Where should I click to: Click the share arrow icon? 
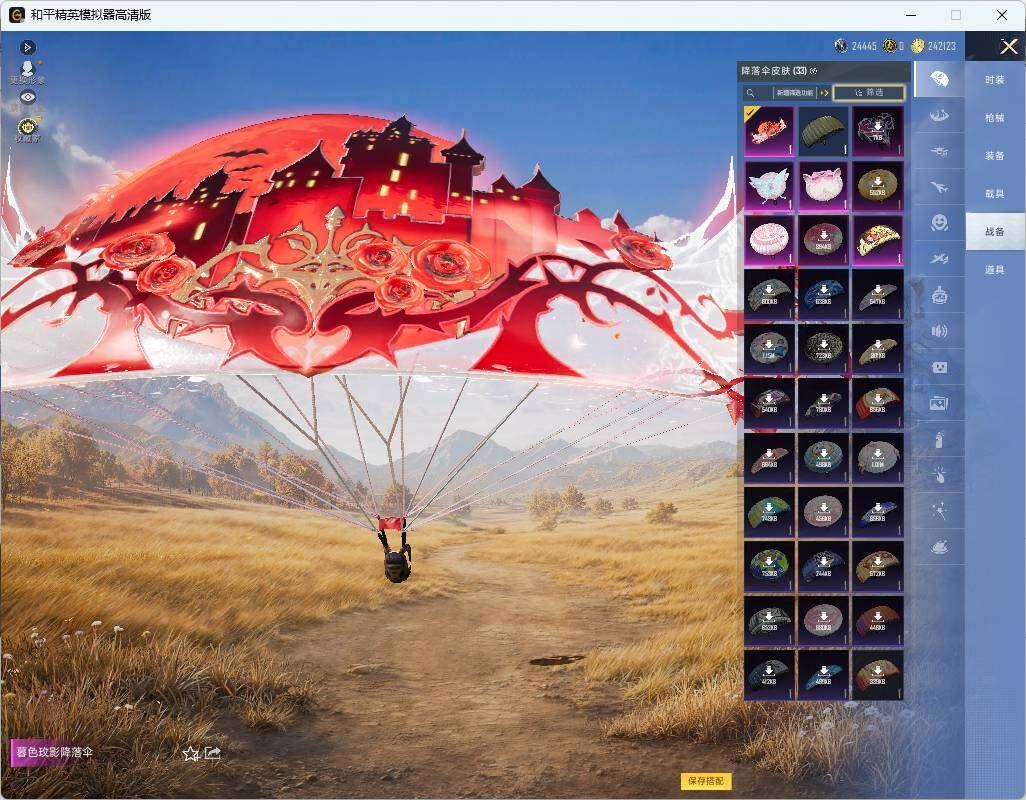click(213, 753)
